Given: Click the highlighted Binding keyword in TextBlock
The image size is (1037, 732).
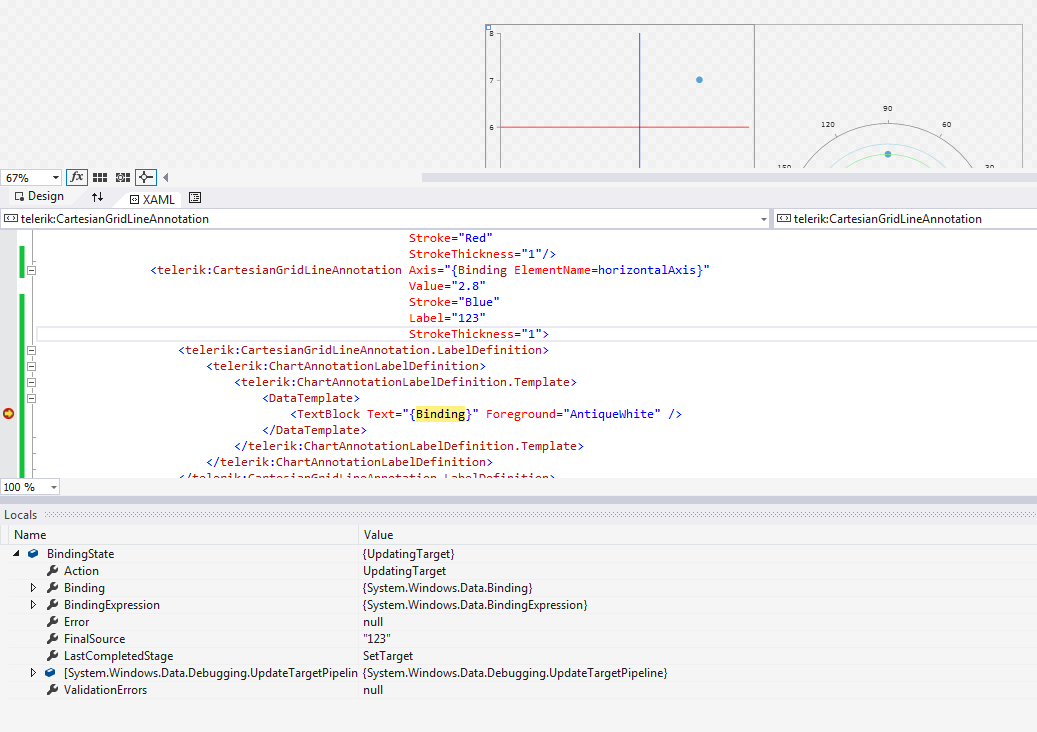Looking at the screenshot, I should point(440,414).
